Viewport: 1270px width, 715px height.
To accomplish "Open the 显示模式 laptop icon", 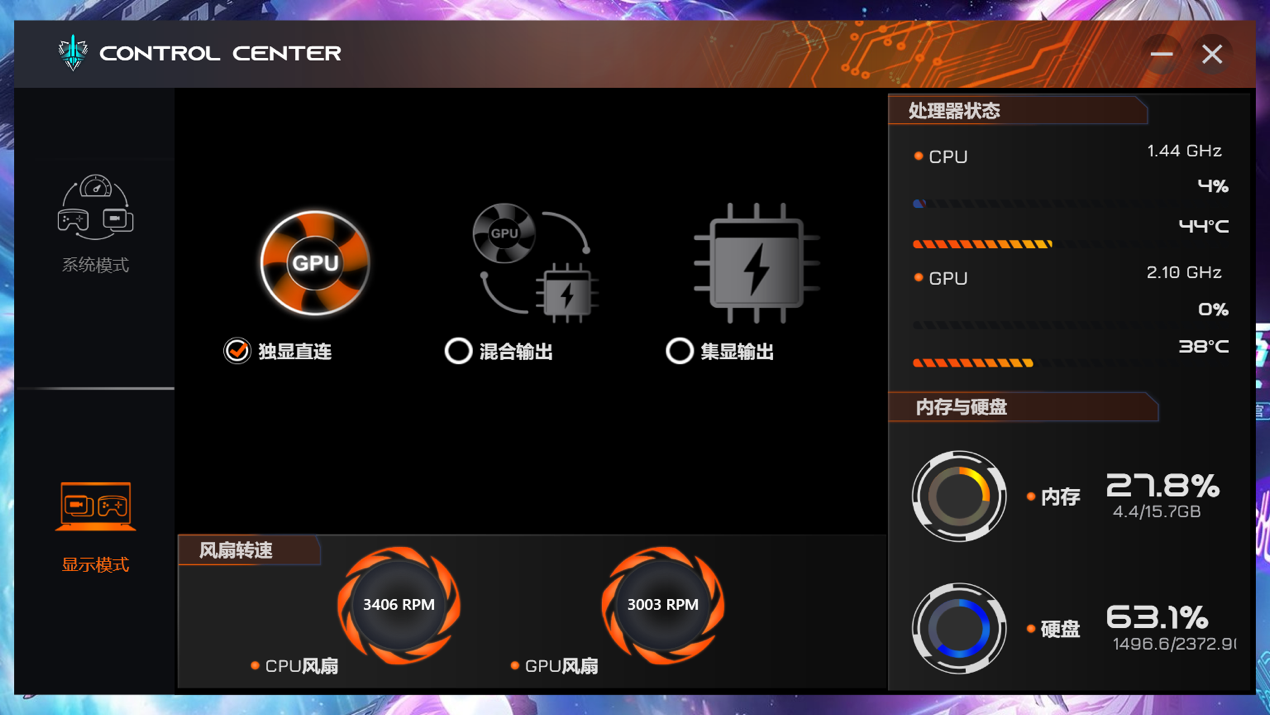I will coord(96,506).
